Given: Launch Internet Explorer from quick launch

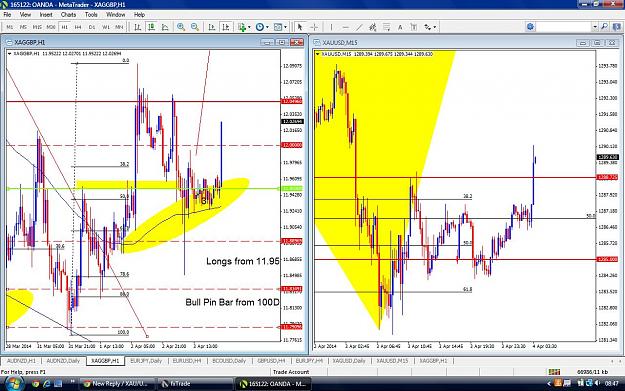Looking at the screenshot, I should coord(47,384).
